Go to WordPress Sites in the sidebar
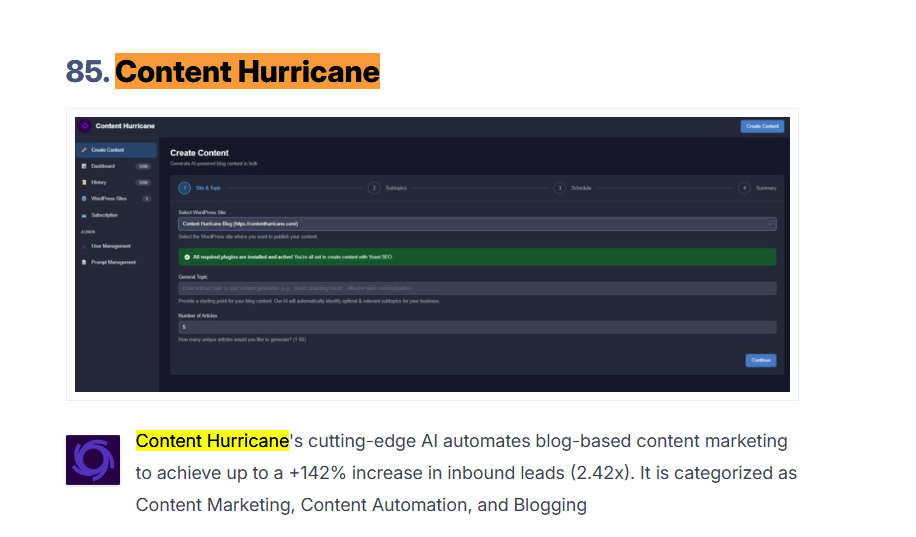The width and height of the screenshot is (916, 537). 116,199
